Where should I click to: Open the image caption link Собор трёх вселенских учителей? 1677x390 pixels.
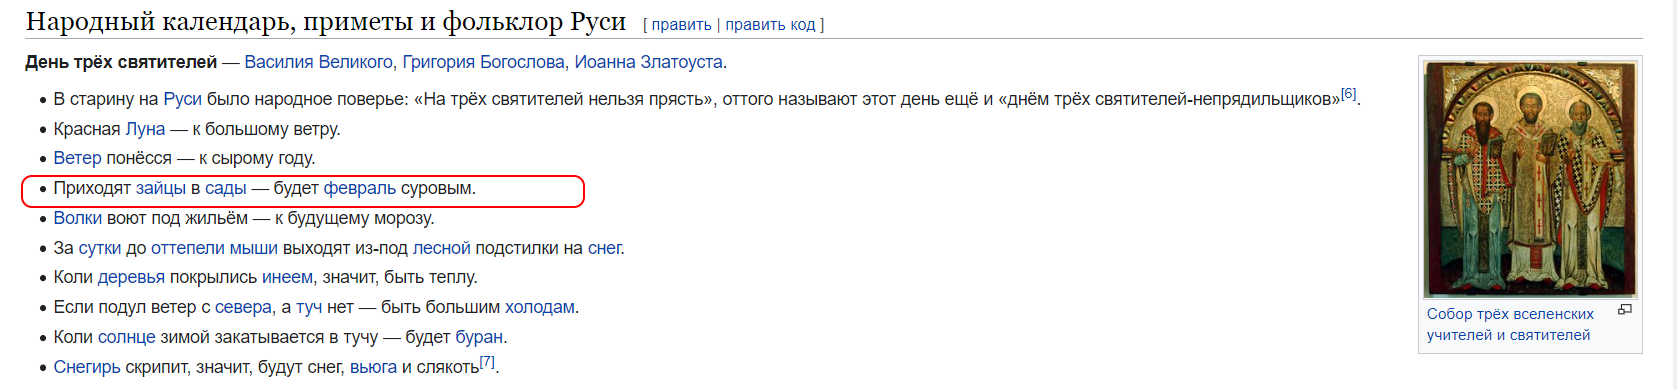pos(1509,324)
